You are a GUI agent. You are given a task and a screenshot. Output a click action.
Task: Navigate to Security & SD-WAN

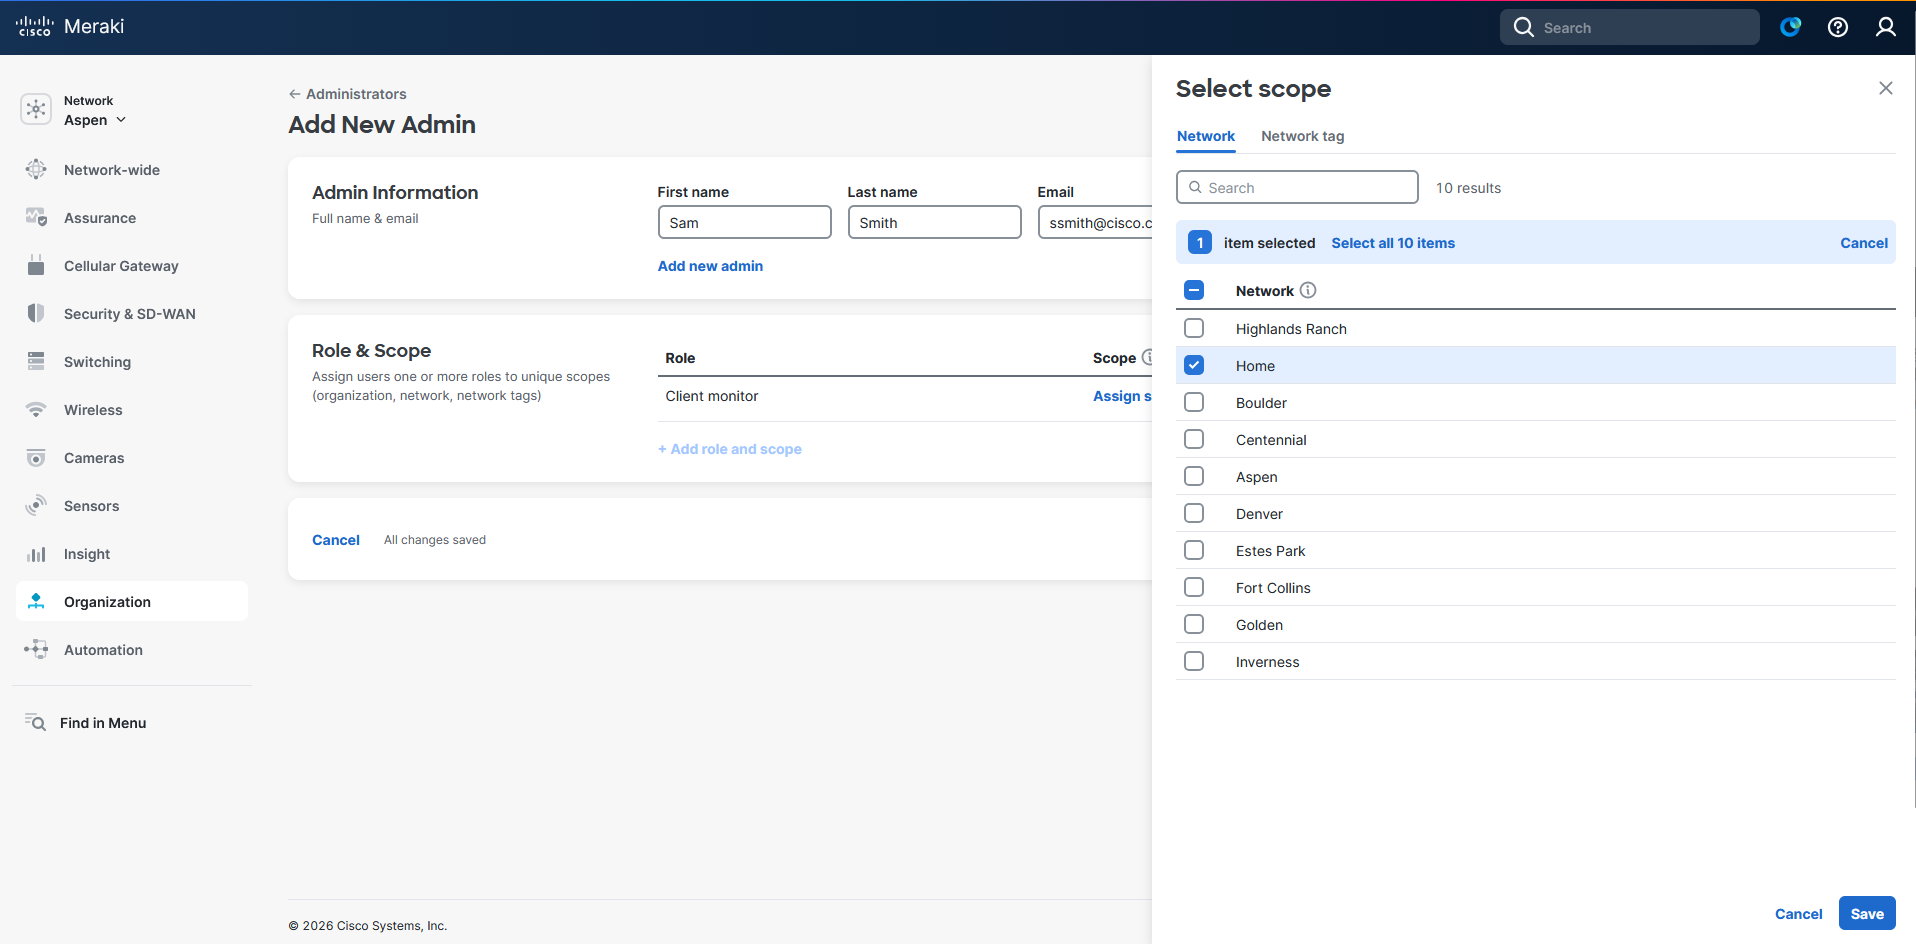[x=129, y=313]
